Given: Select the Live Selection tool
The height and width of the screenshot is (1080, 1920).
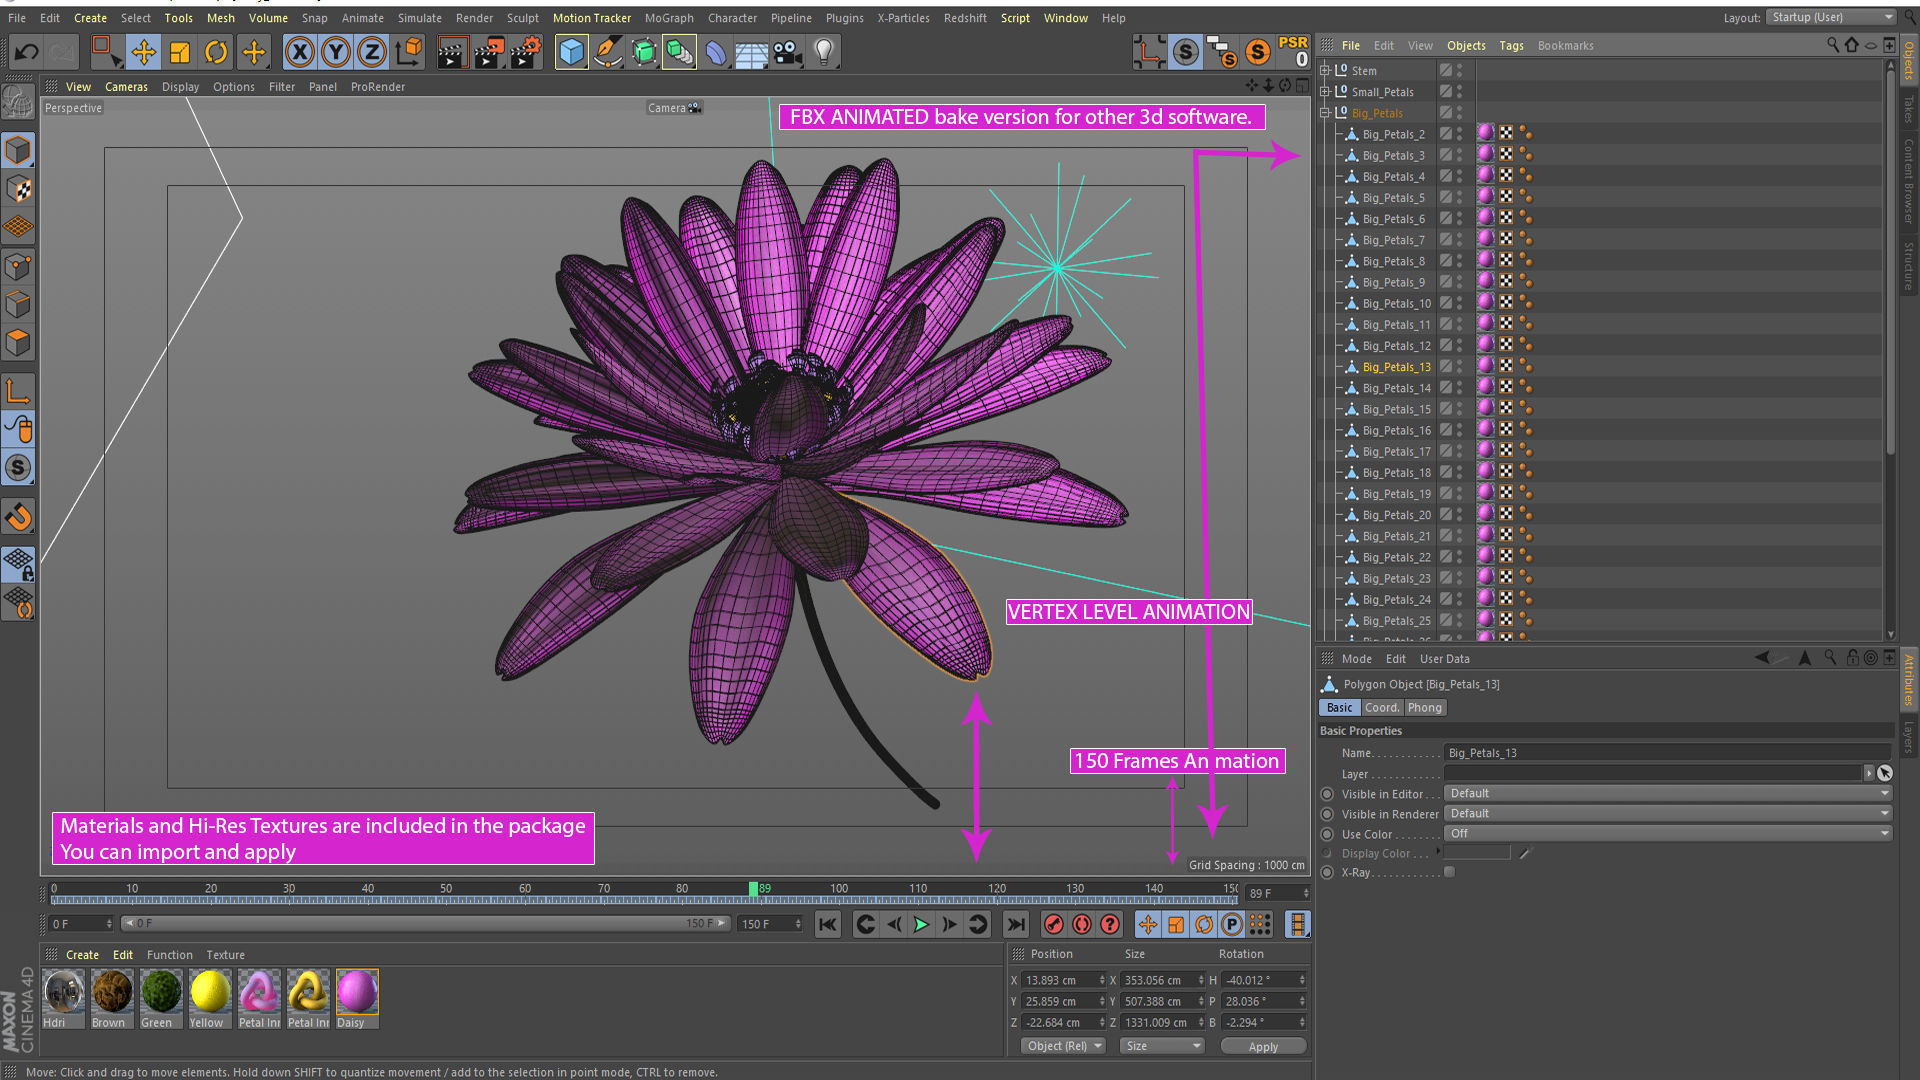Looking at the screenshot, I should [x=105, y=52].
